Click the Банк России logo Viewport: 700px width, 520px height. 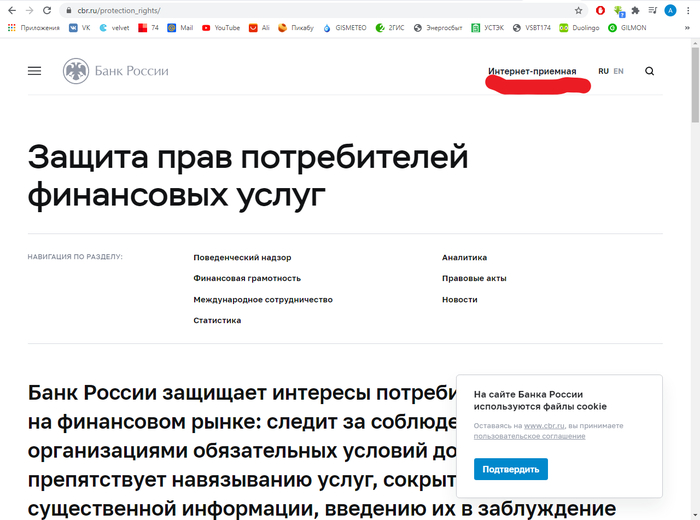pyautogui.click(x=116, y=71)
